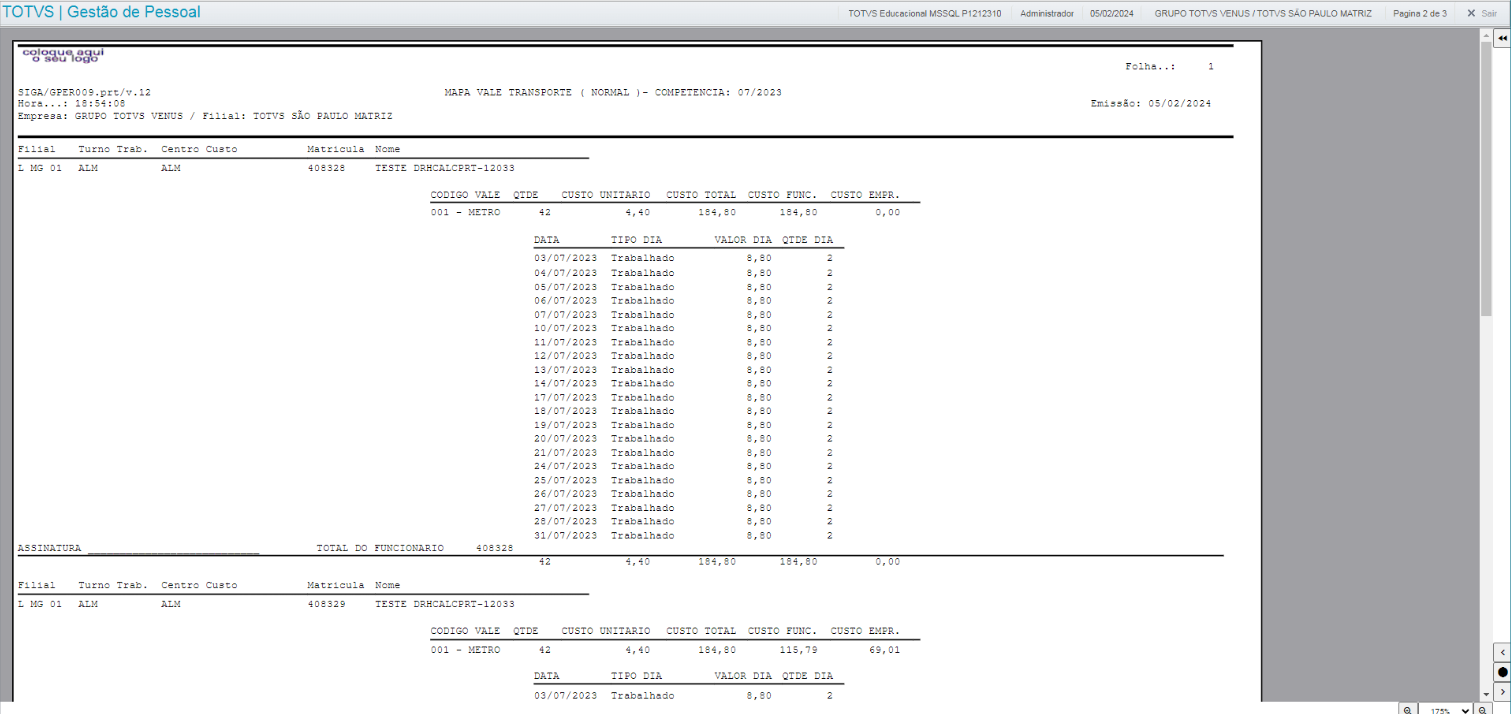The width and height of the screenshot is (1511, 714).
Task: Click 'TOTVS Educacional MSSQL P1212310' environment label
Action: click(924, 13)
